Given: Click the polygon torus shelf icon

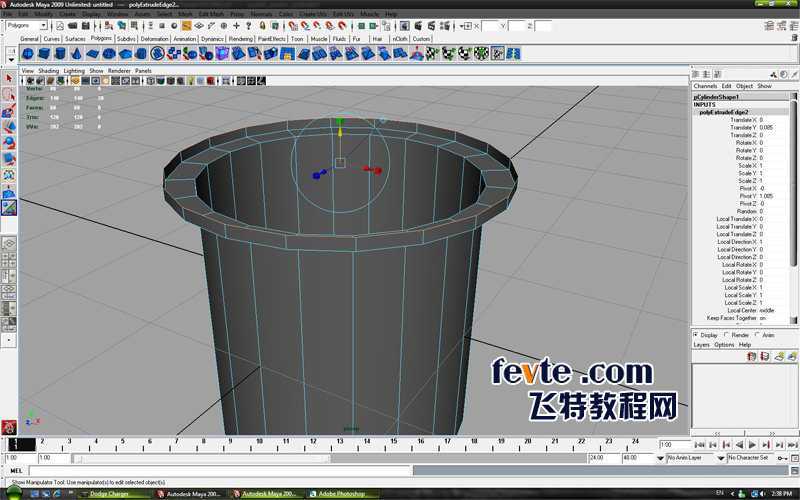Looking at the screenshot, I should pos(109,54).
